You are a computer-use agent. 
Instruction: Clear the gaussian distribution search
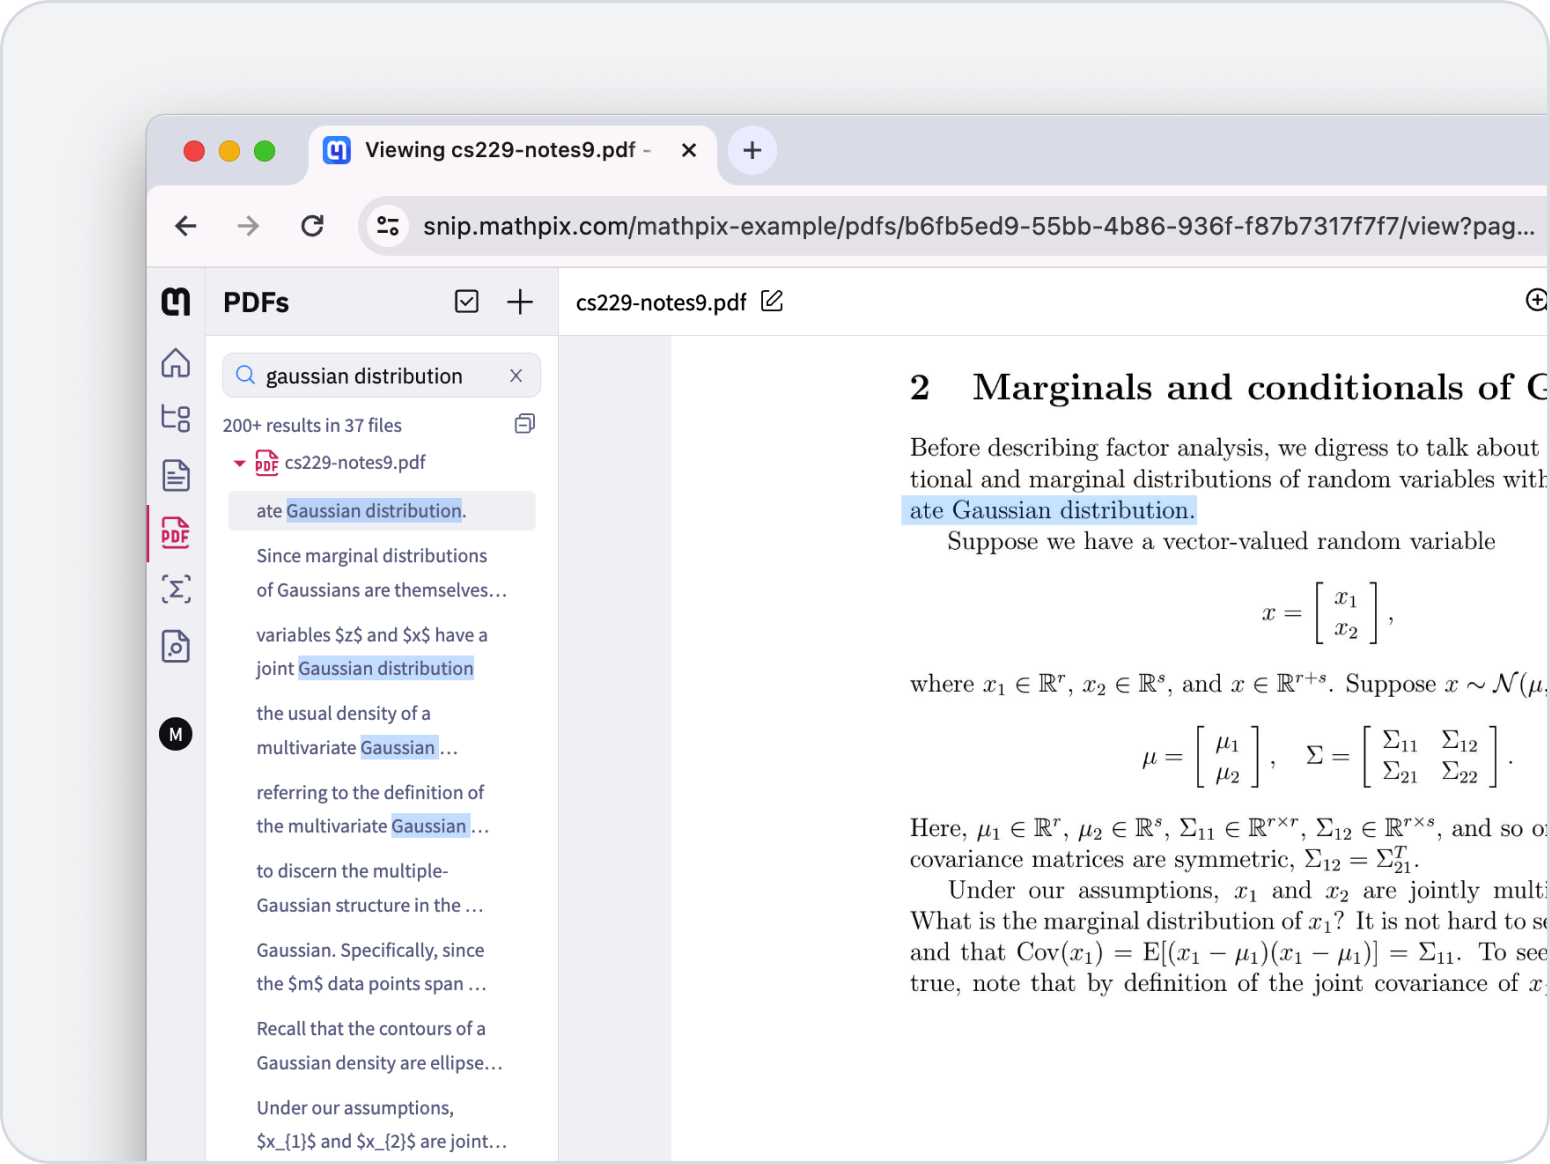[x=516, y=375]
